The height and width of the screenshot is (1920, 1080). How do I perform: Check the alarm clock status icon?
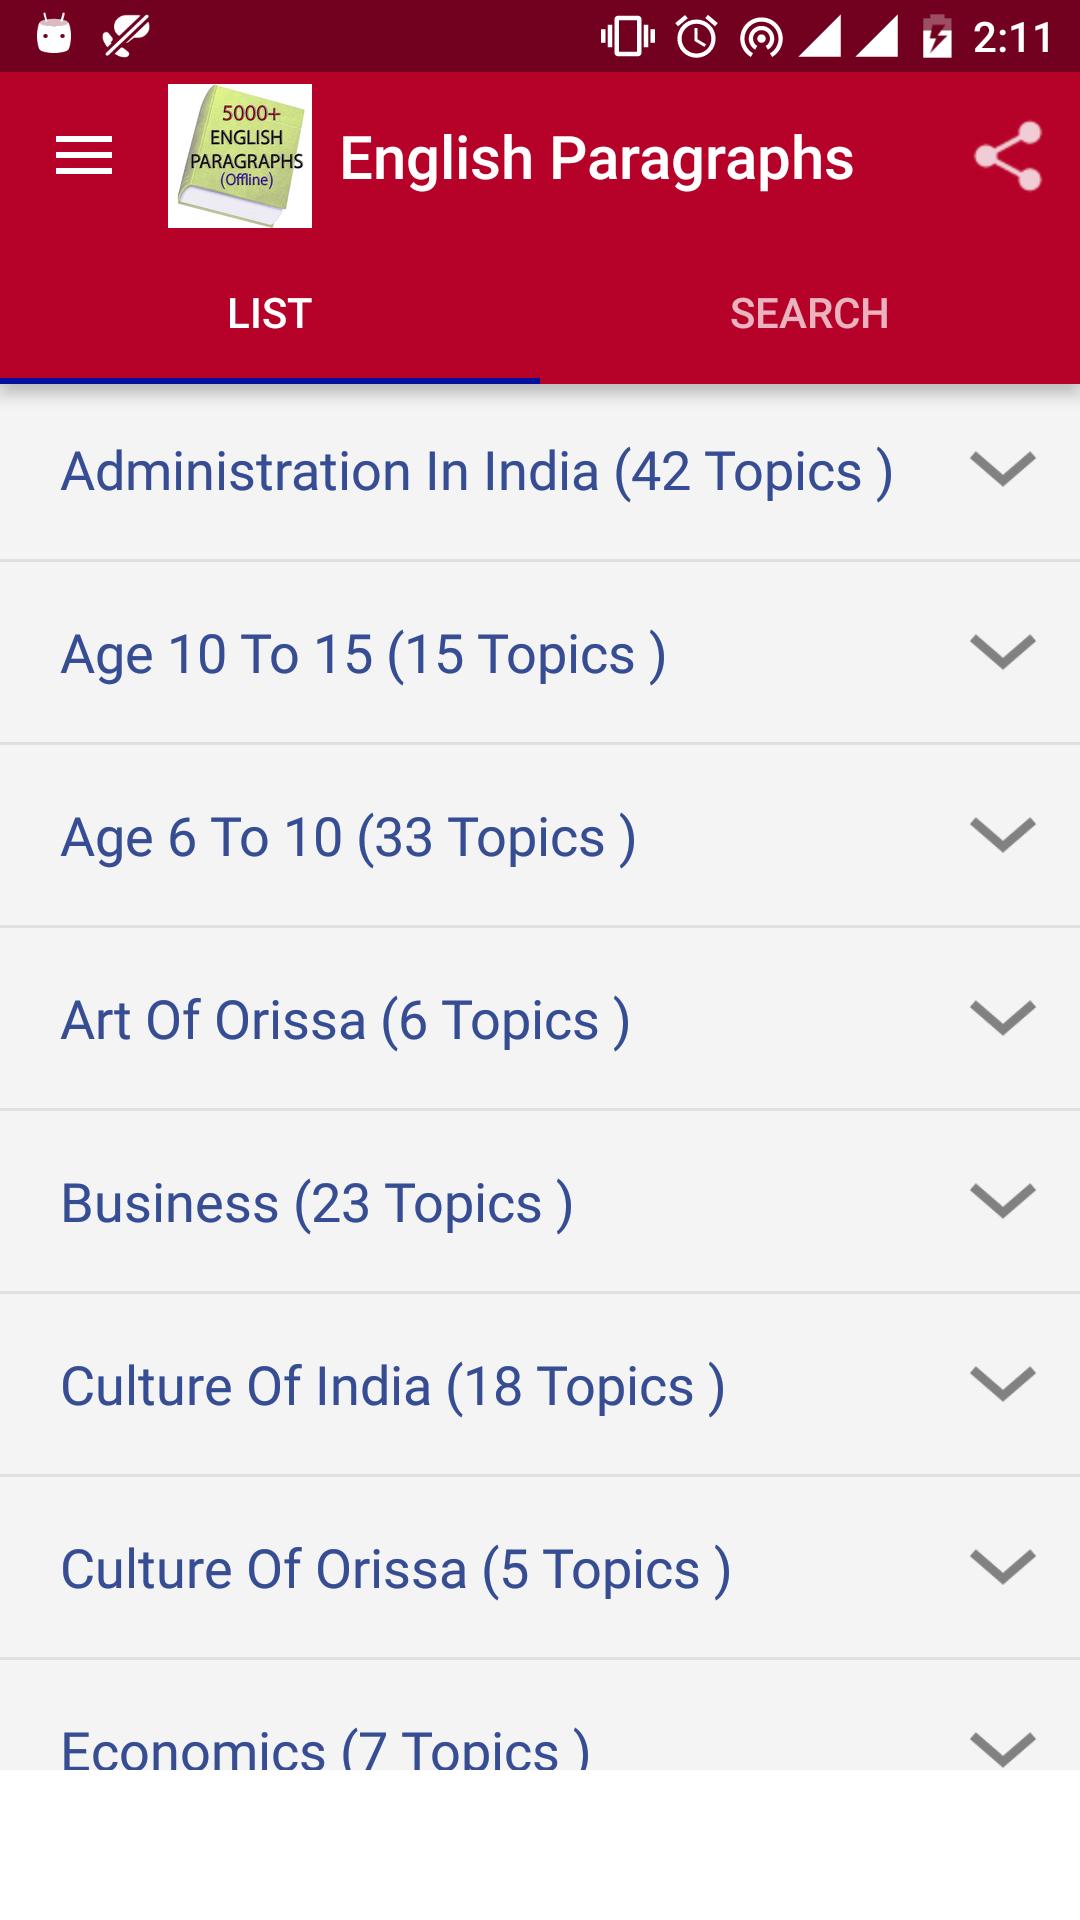tap(697, 38)
